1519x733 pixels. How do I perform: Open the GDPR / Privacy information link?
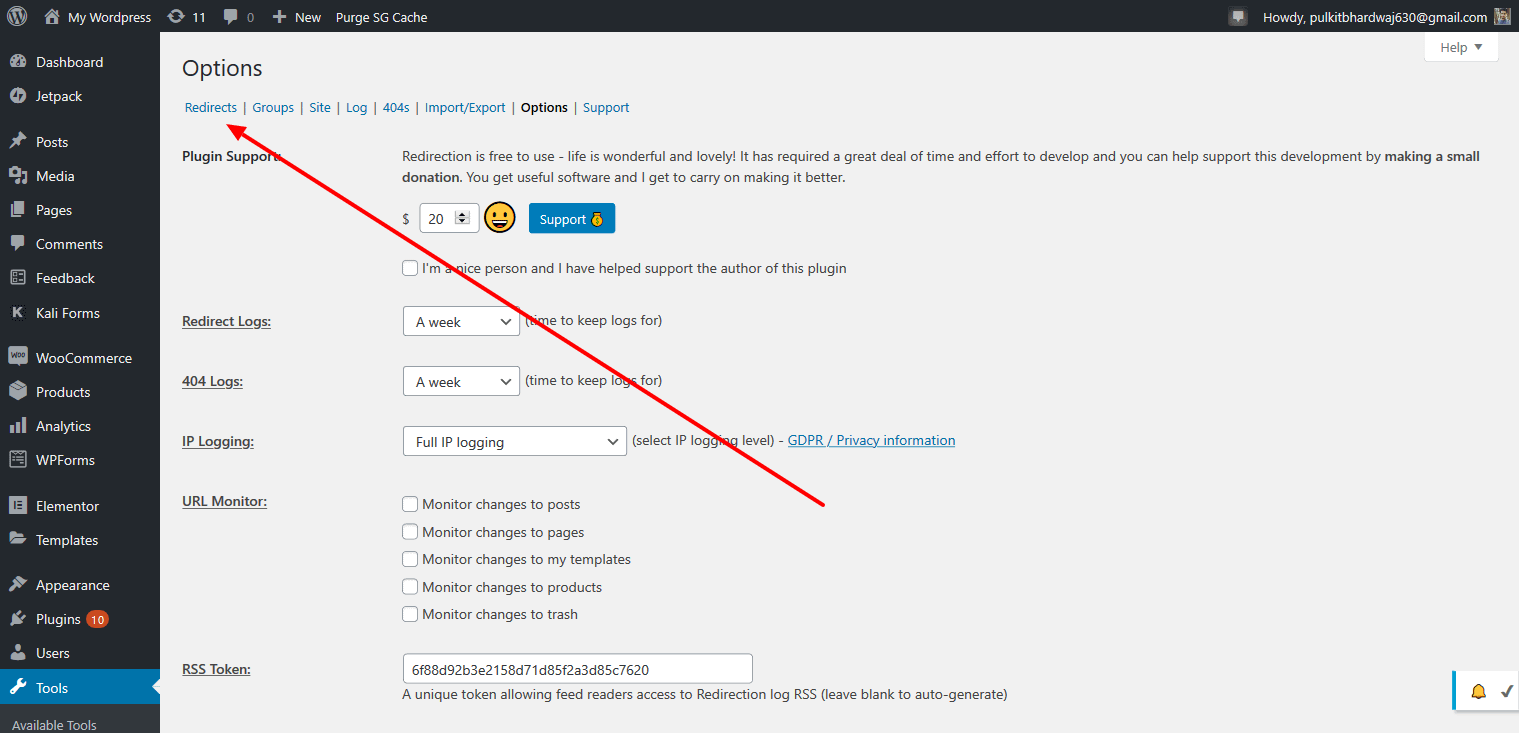point(871,439)
